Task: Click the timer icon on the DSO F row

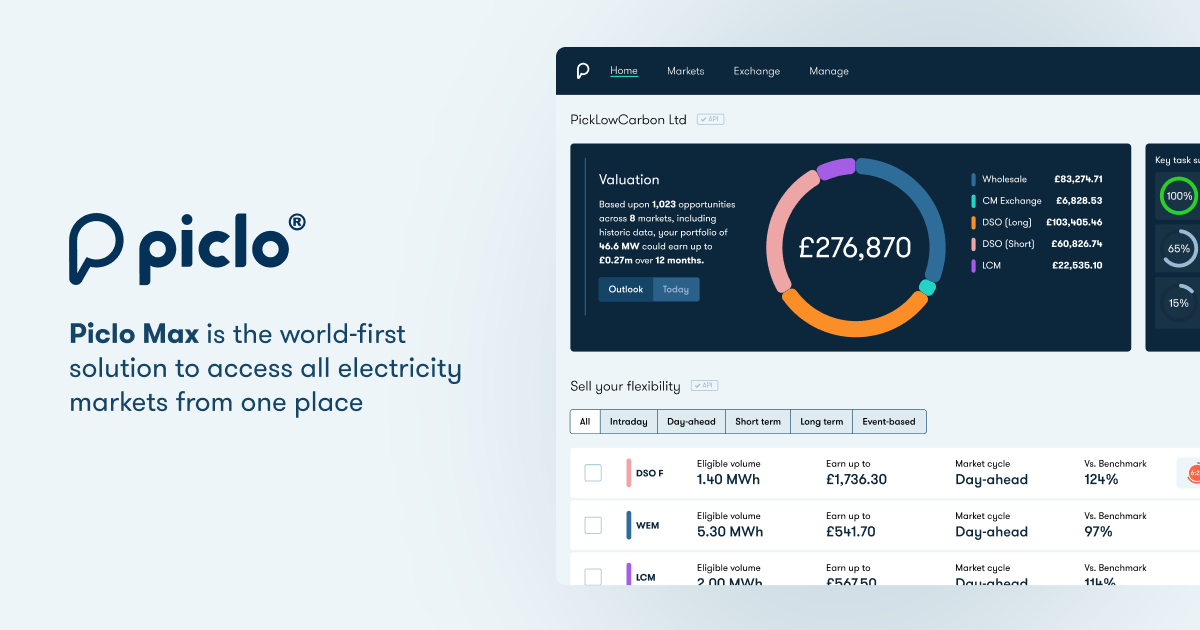Action: click(1194, 472)
